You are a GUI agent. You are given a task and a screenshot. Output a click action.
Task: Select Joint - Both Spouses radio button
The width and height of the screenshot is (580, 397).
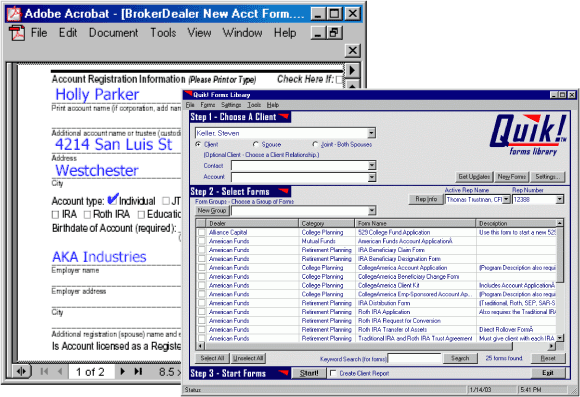[315, 144]
